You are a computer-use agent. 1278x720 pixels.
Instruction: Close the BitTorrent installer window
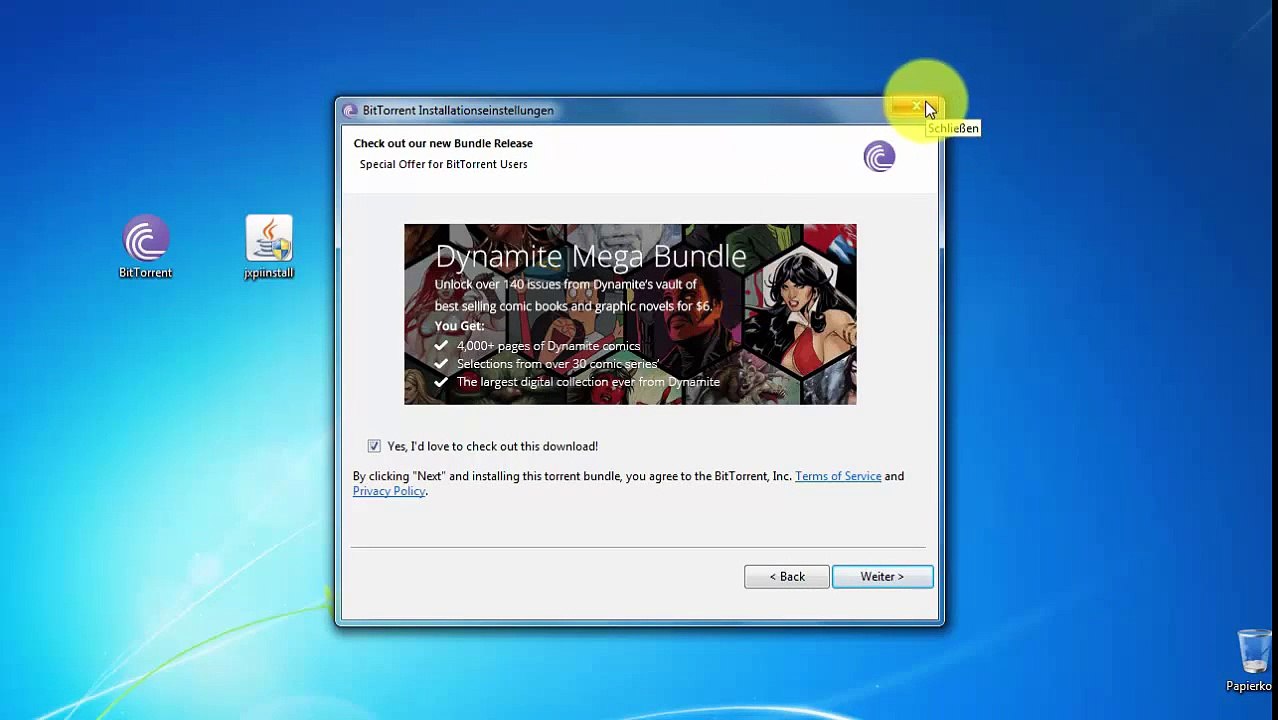coord(915,107)
